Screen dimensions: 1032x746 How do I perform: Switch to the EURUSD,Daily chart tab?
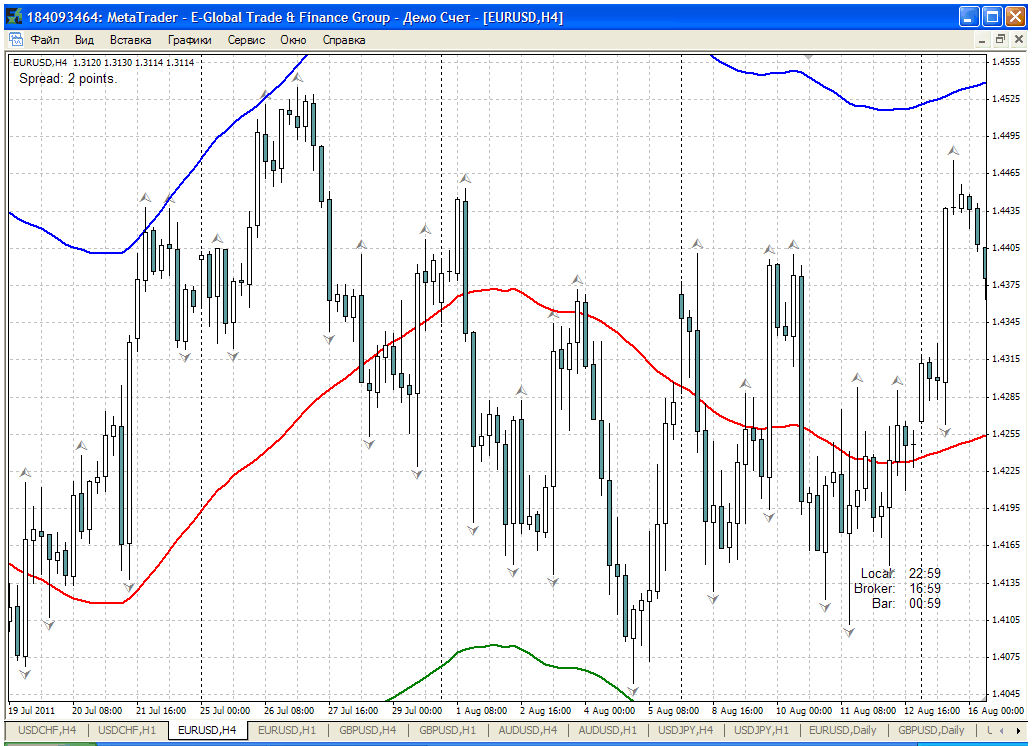(x=842, y=730)
